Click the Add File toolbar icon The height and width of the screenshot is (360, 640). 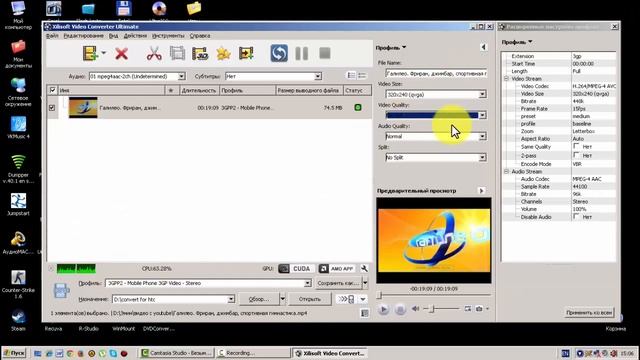coord(90,53)
